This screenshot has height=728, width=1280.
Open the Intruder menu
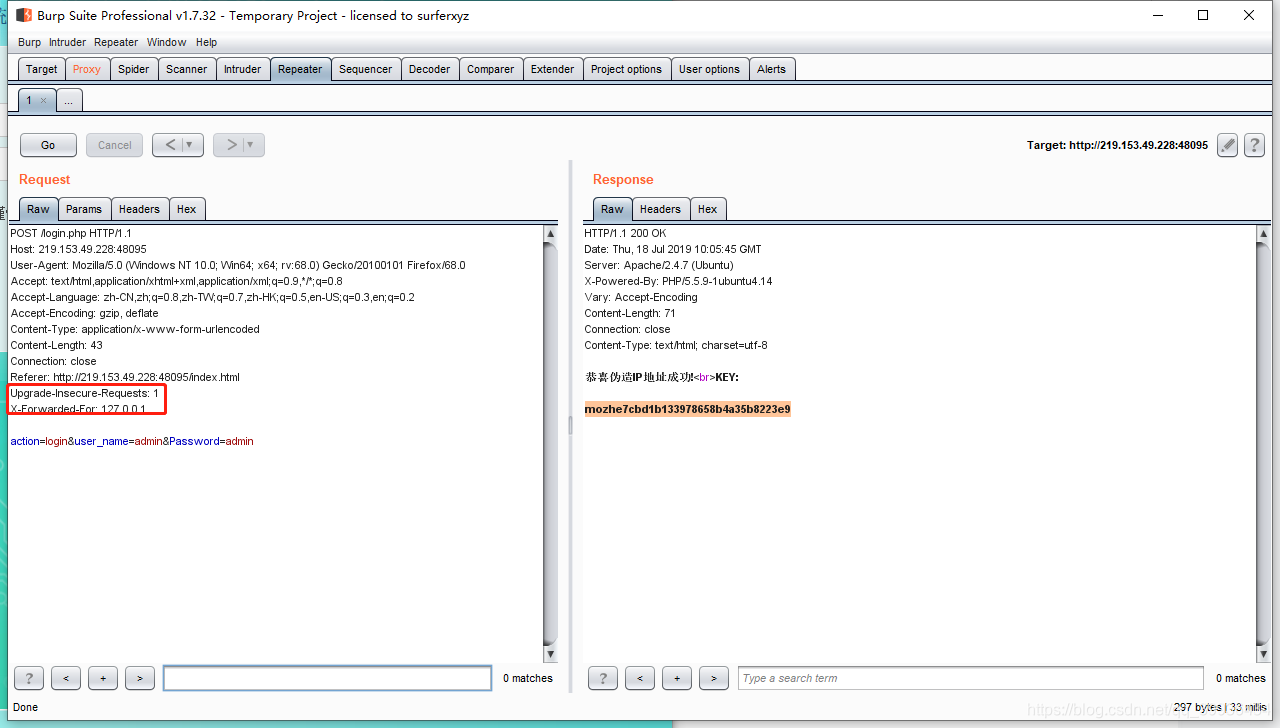point(68,42)
